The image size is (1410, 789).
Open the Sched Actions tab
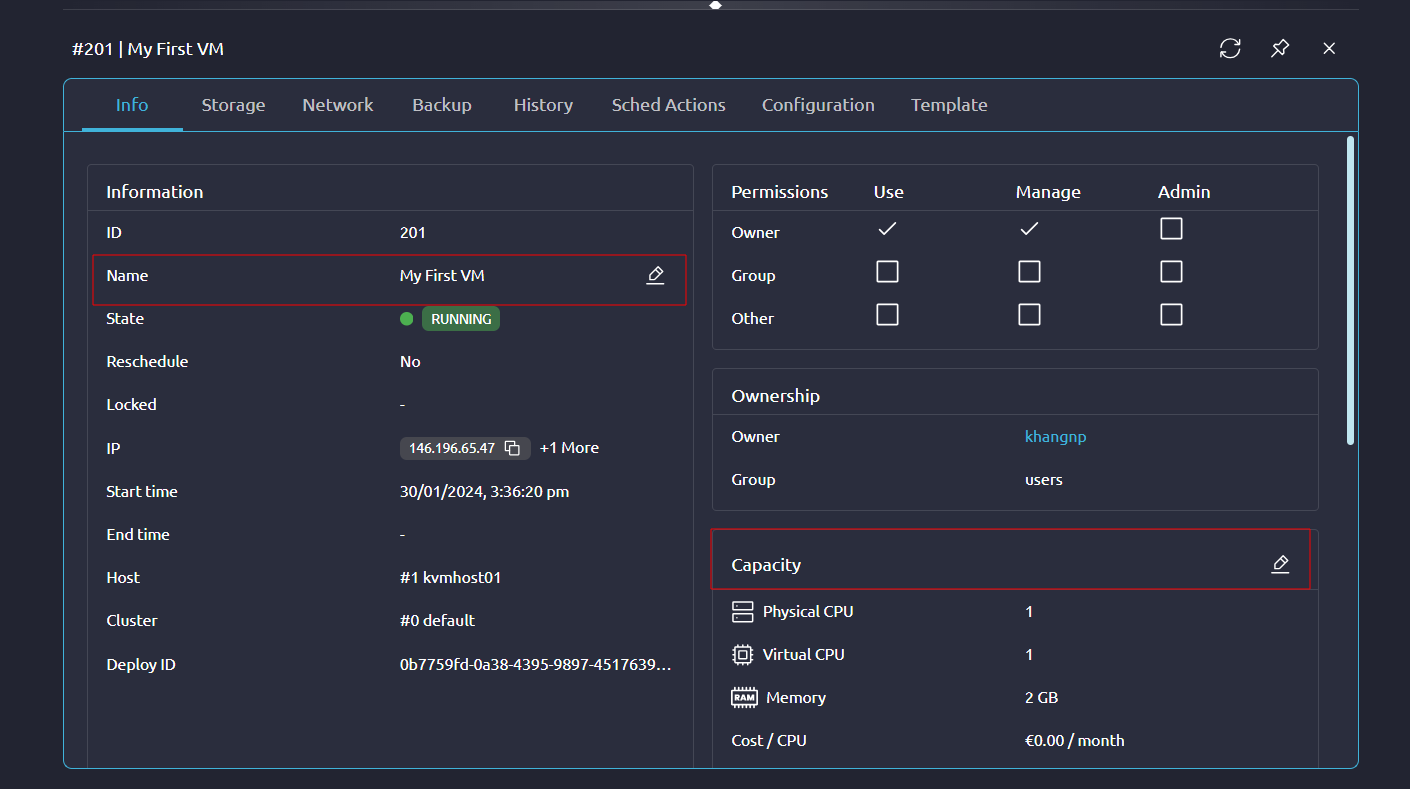(668, 105)
